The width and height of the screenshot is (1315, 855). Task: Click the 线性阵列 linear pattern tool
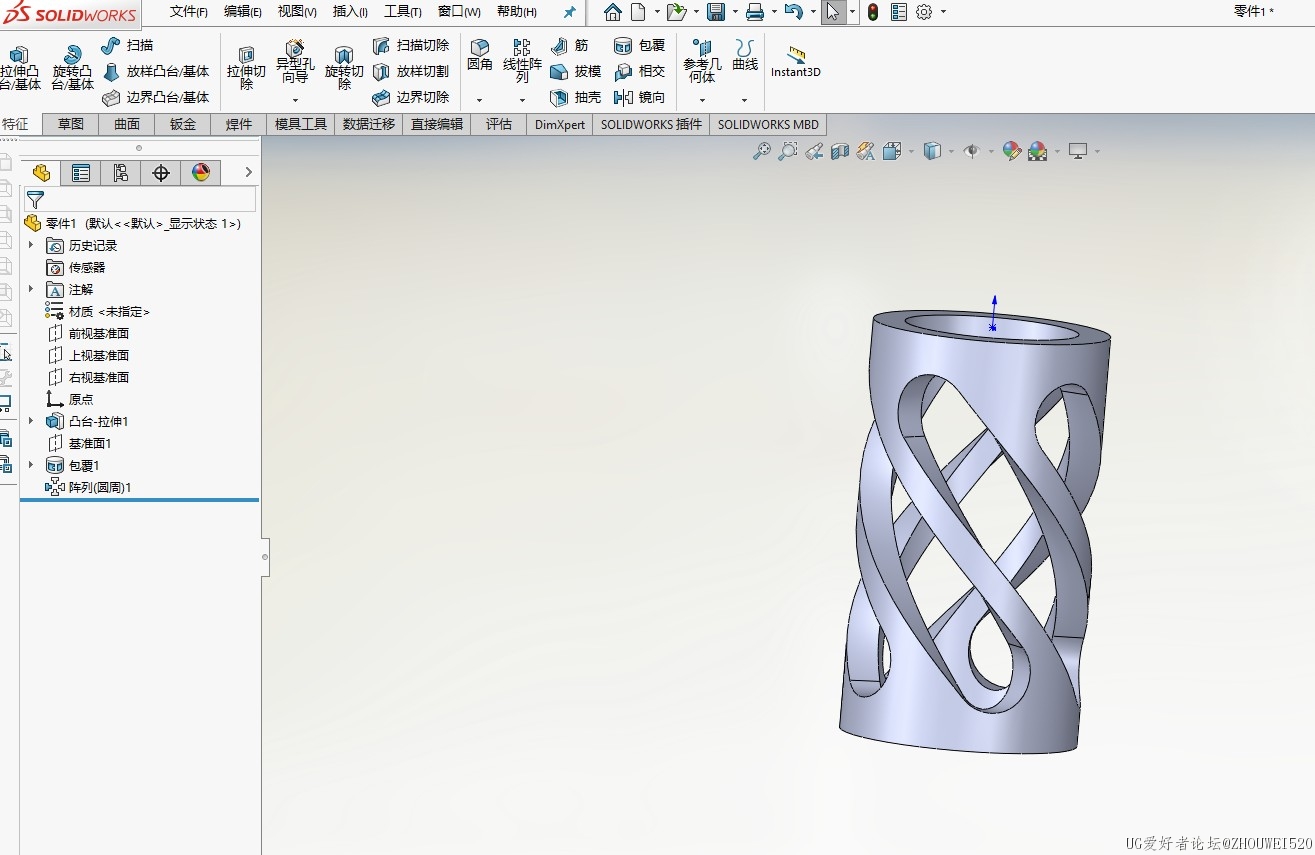tap(522, 62)
